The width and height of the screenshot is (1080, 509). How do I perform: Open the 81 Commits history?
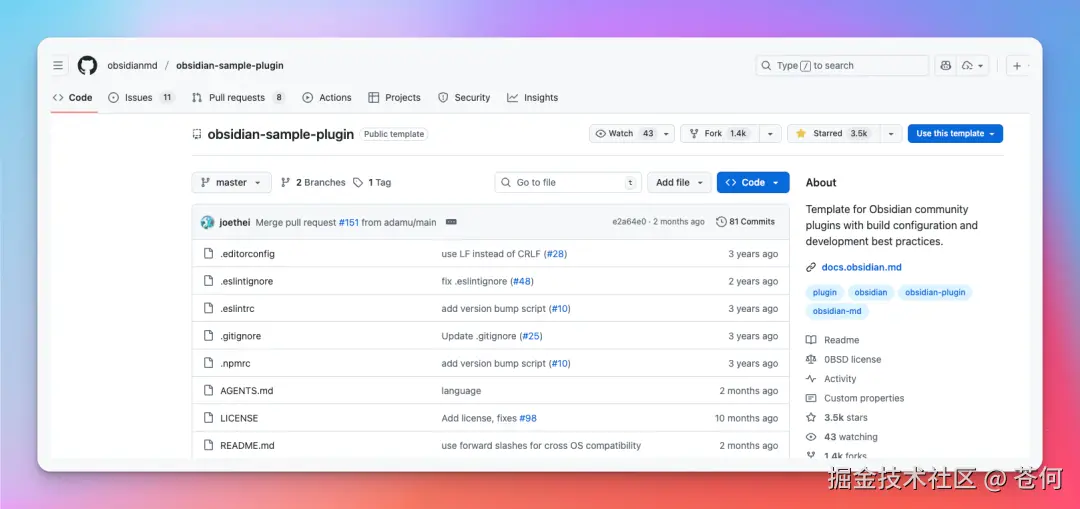746,222
